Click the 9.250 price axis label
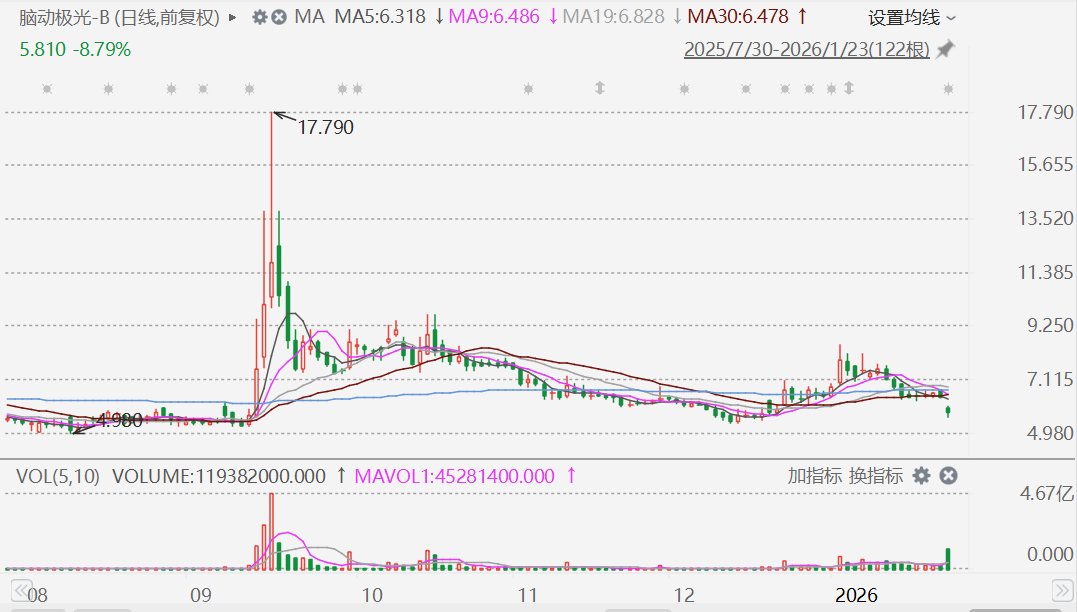This screenshot has width=1077, height=612. [x=1050, y=326]
